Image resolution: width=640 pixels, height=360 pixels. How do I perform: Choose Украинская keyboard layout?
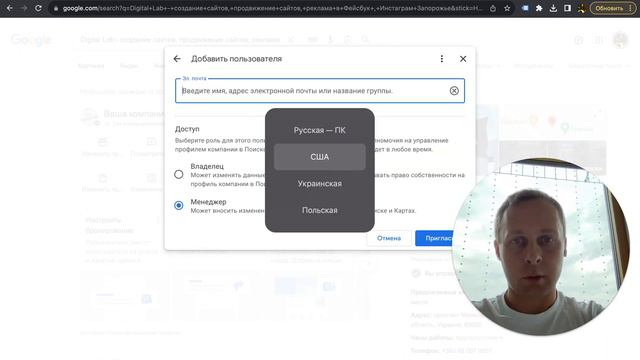320,184
